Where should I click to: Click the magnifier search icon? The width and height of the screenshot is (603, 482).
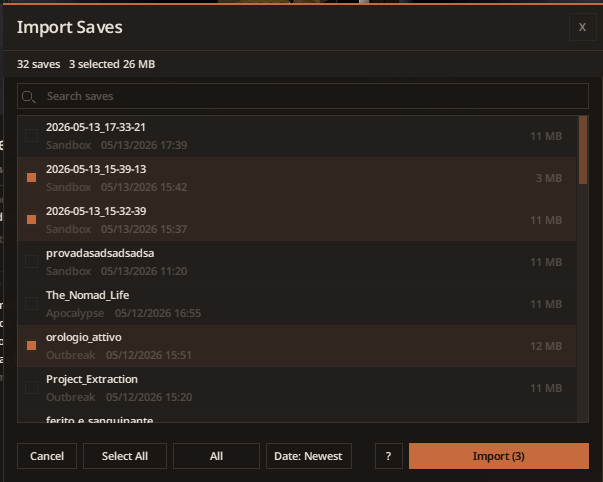tap(28, 97)
